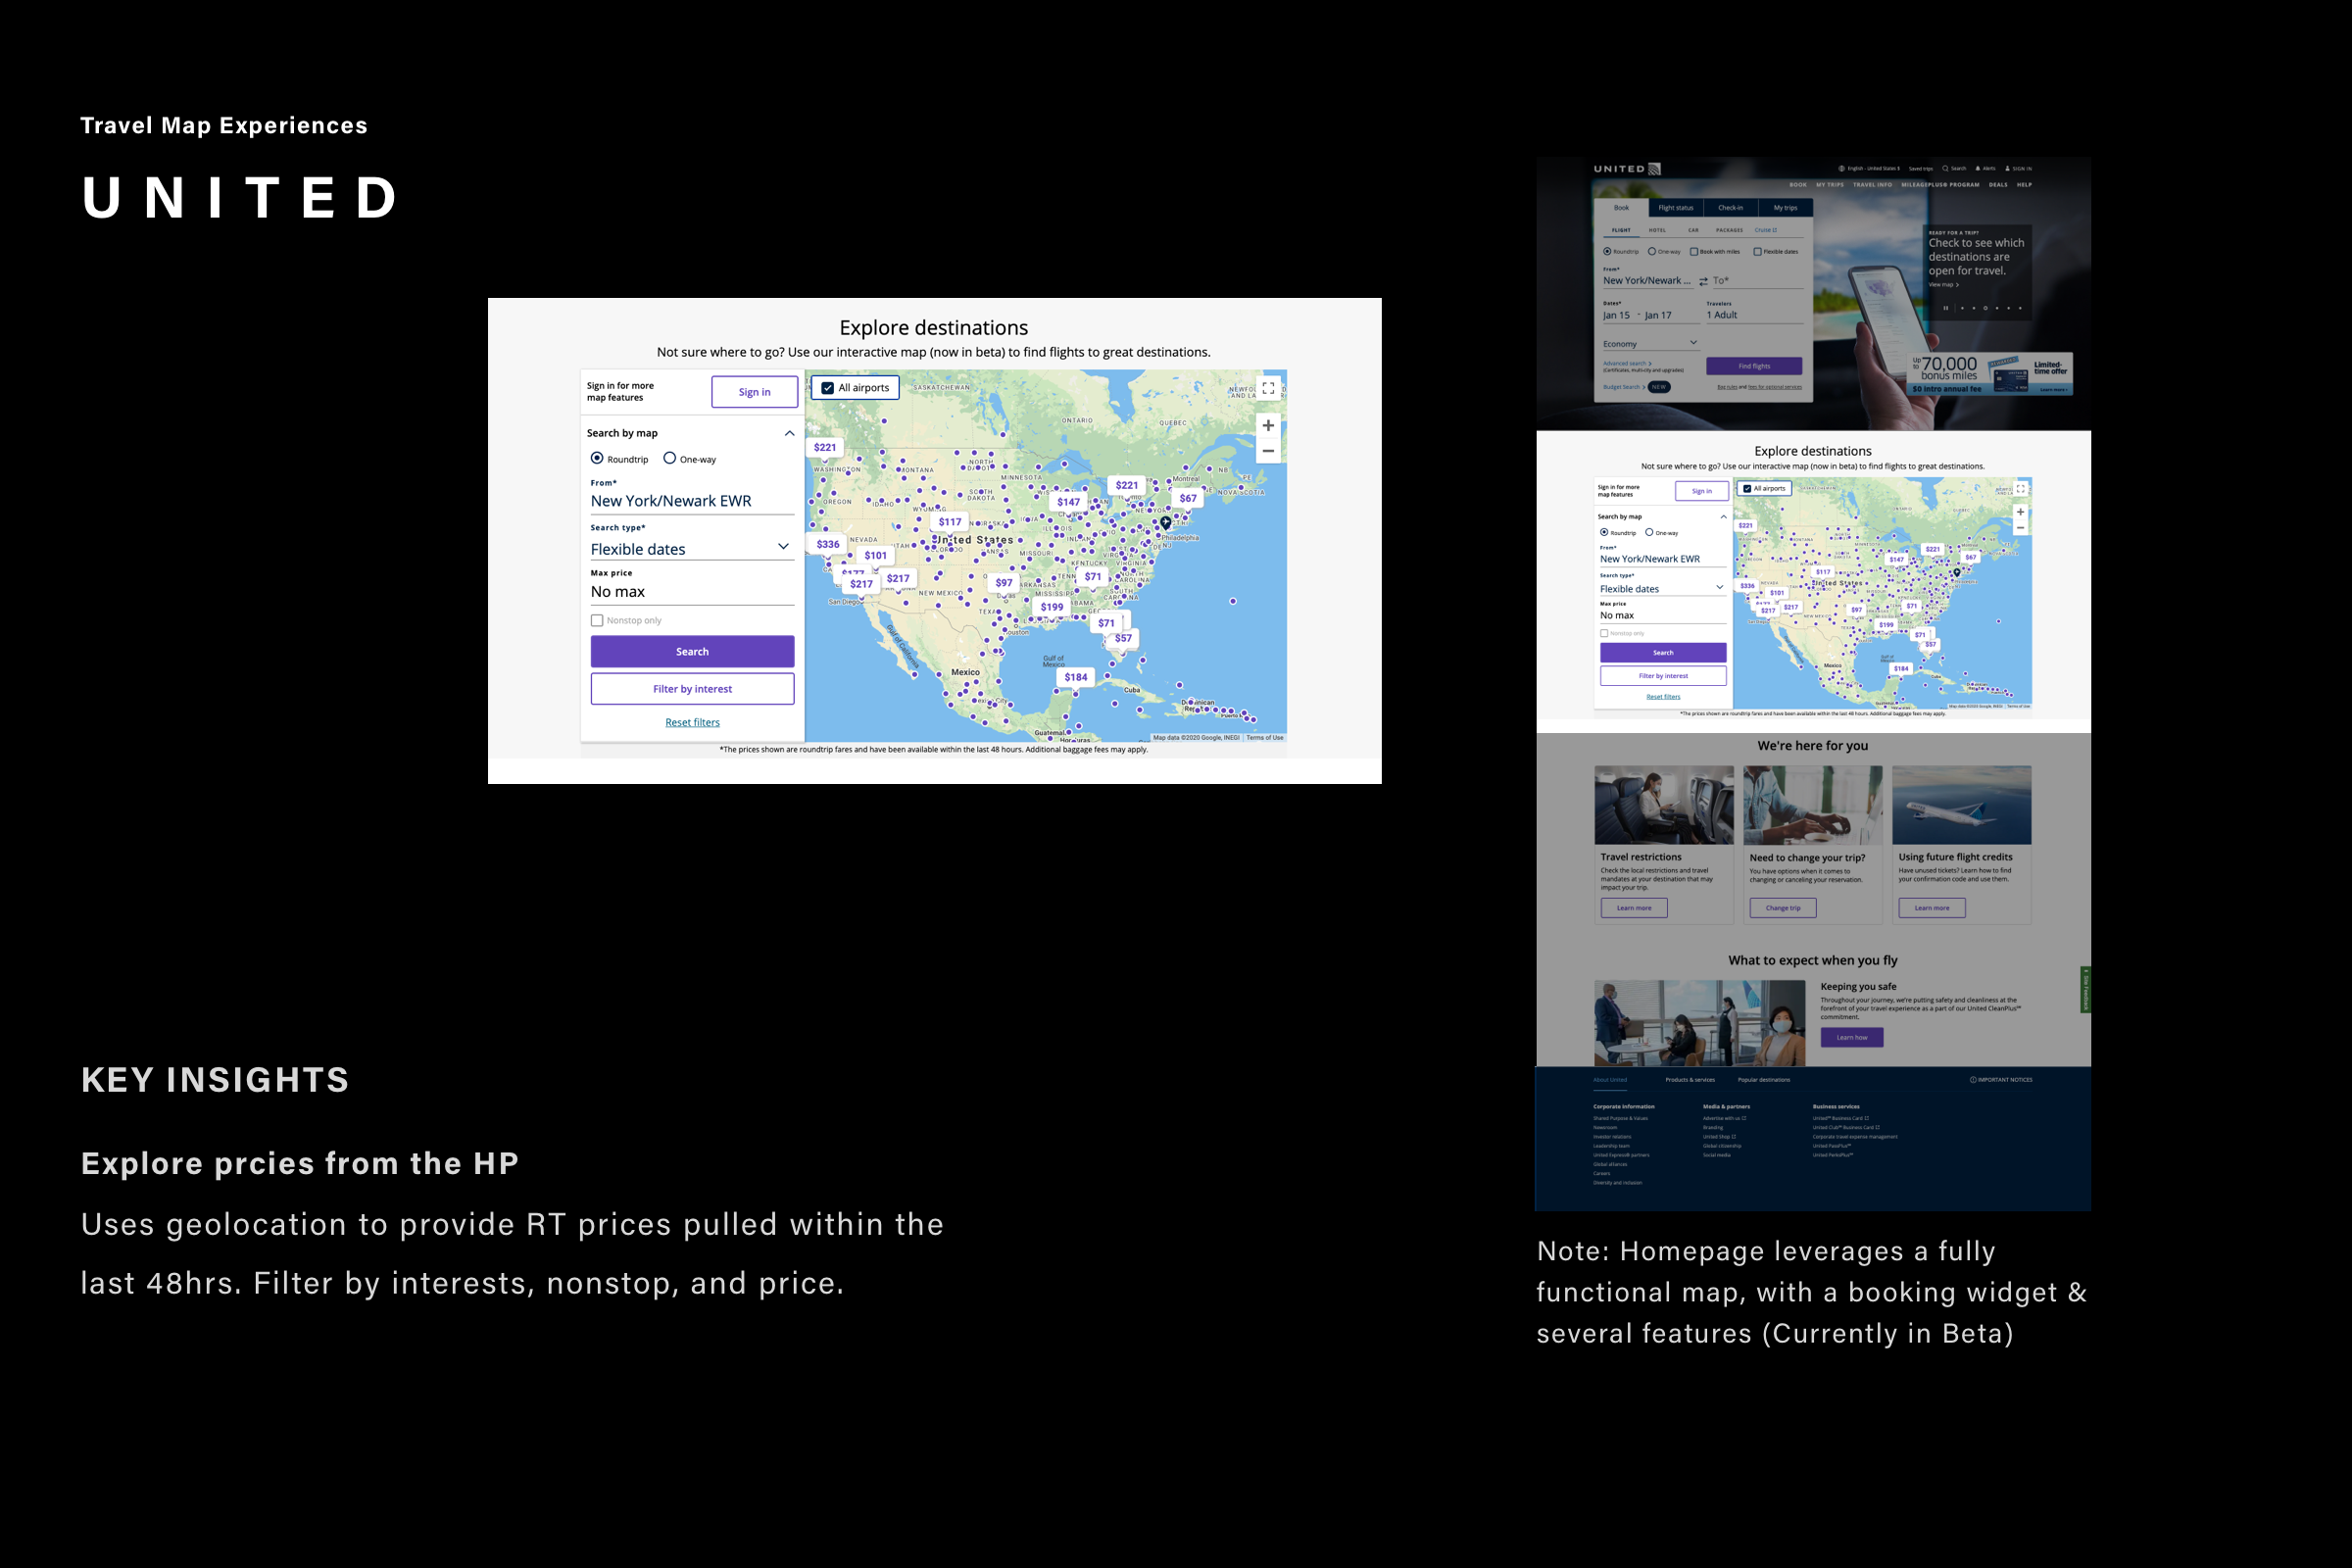Click Travel restrictions card image thumbnail
The width and height of the screenshot is (2352, 1568).
[1664, 805]
